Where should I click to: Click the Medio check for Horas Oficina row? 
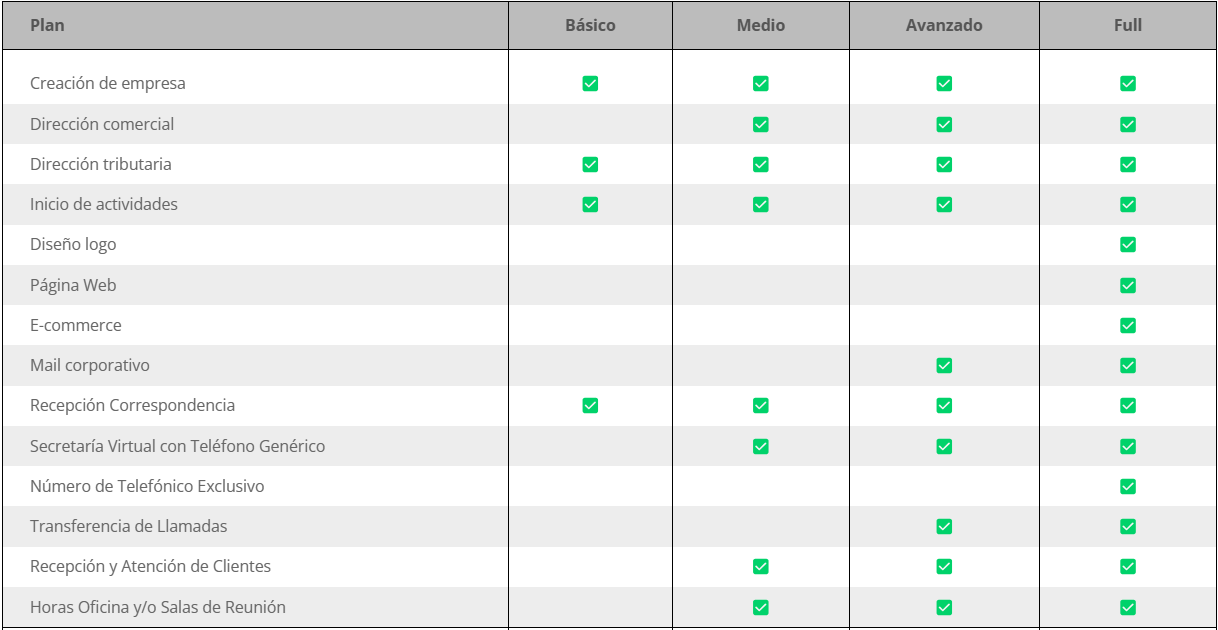[760, 607]
